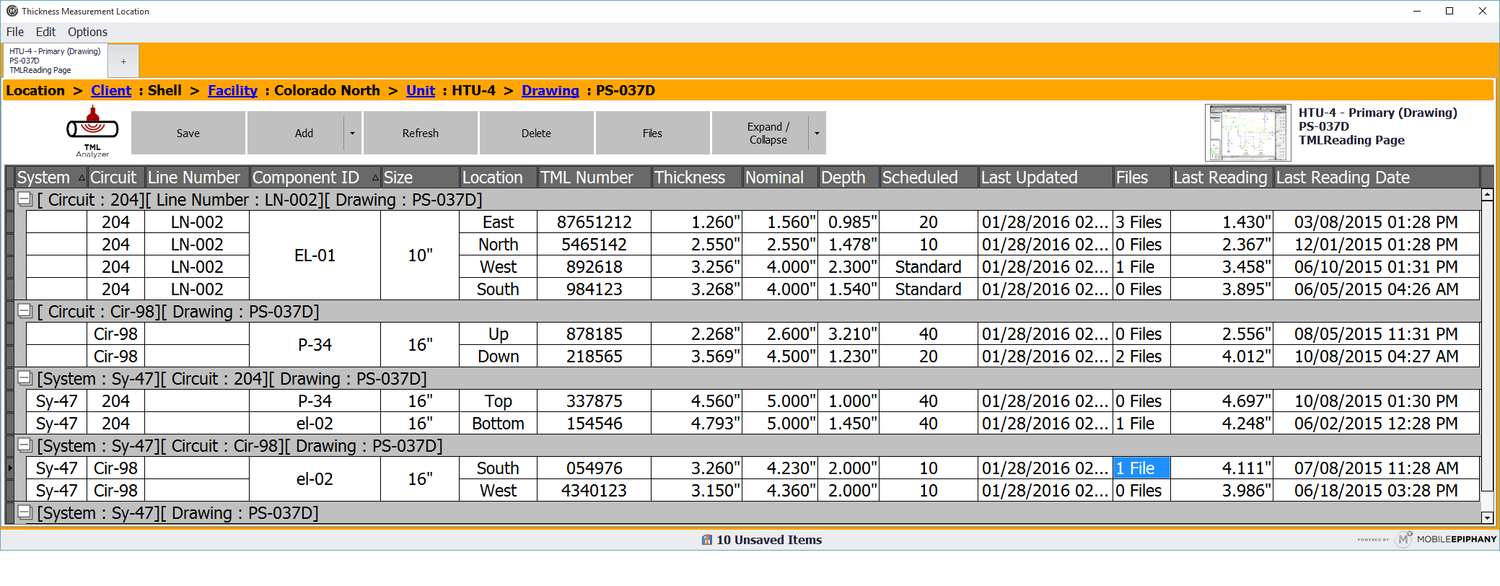Select the highlighted 1 File cell
Screen dimensions: 1500x586
(1141, 468)
